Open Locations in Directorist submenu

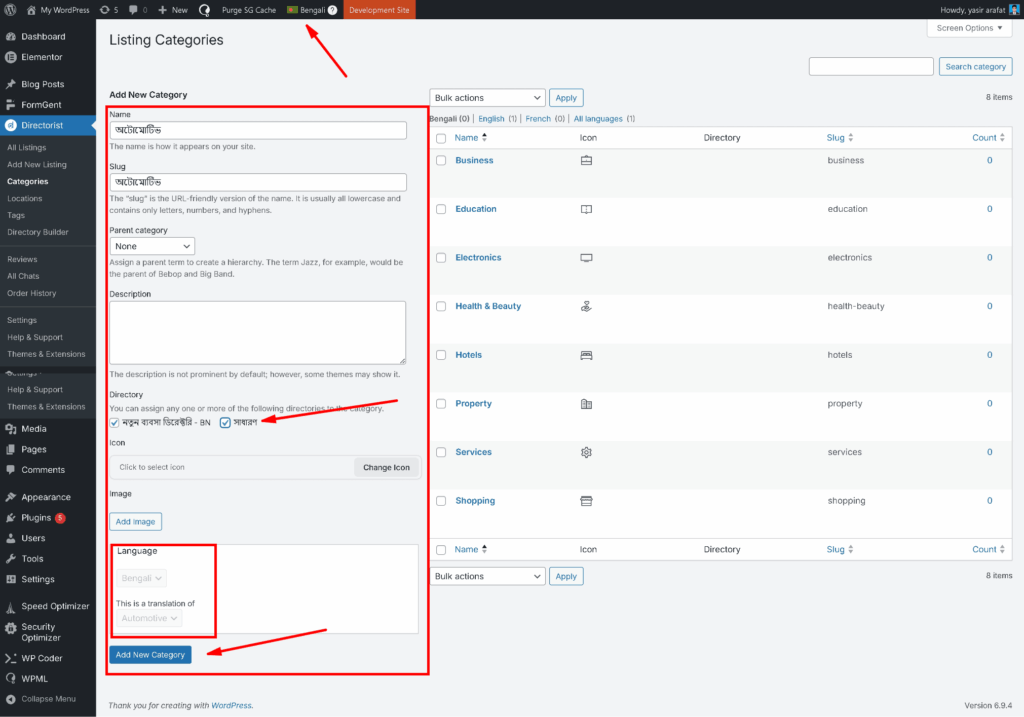tap(25, 198)
